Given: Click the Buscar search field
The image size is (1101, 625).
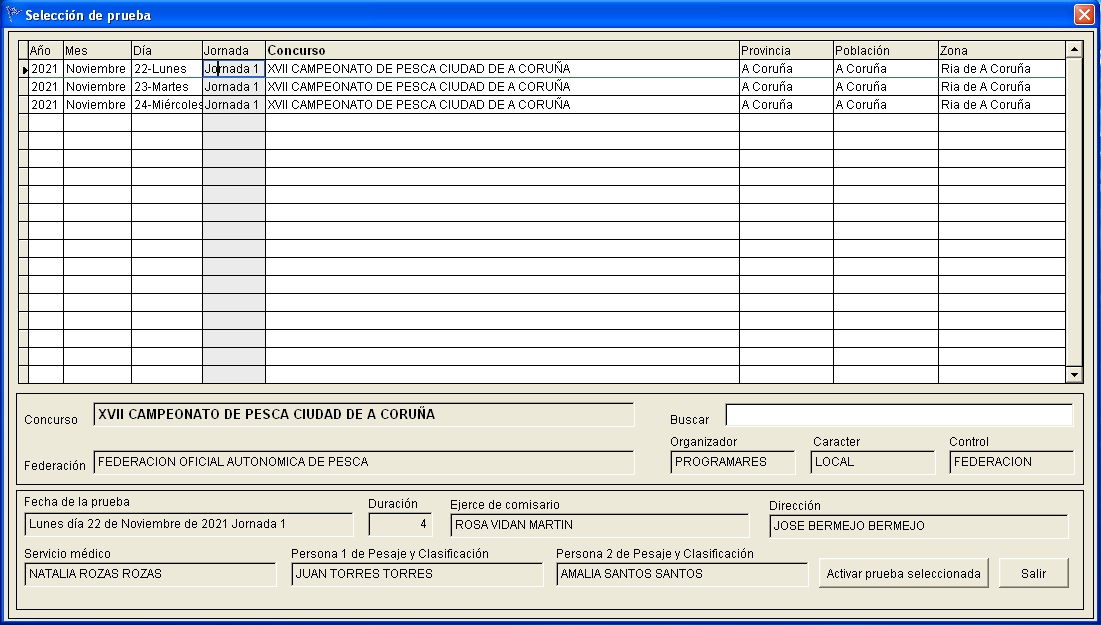Looking at the screenshot, I should (898, 415).
